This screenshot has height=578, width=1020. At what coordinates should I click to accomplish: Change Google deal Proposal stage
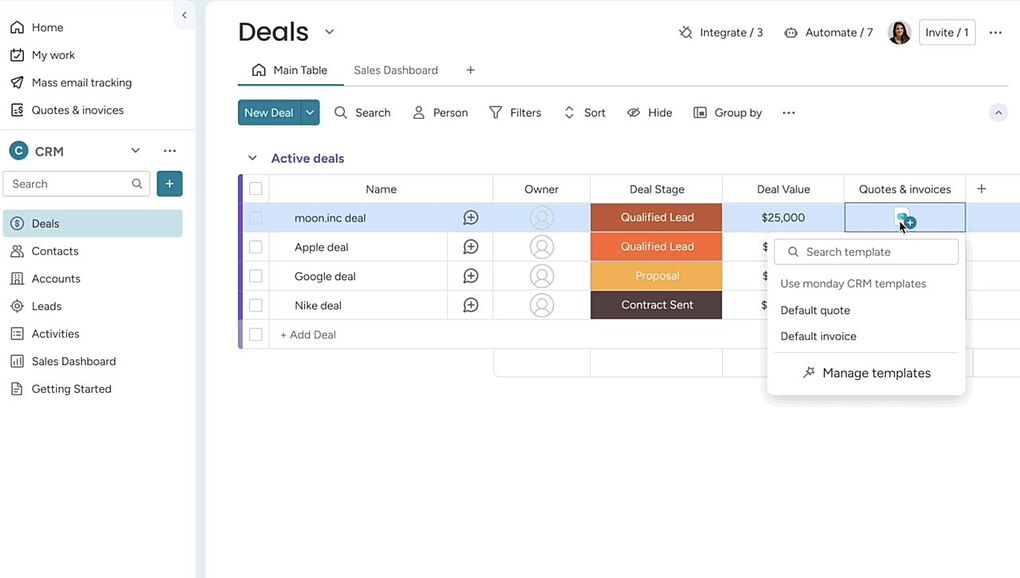(656, 276)
